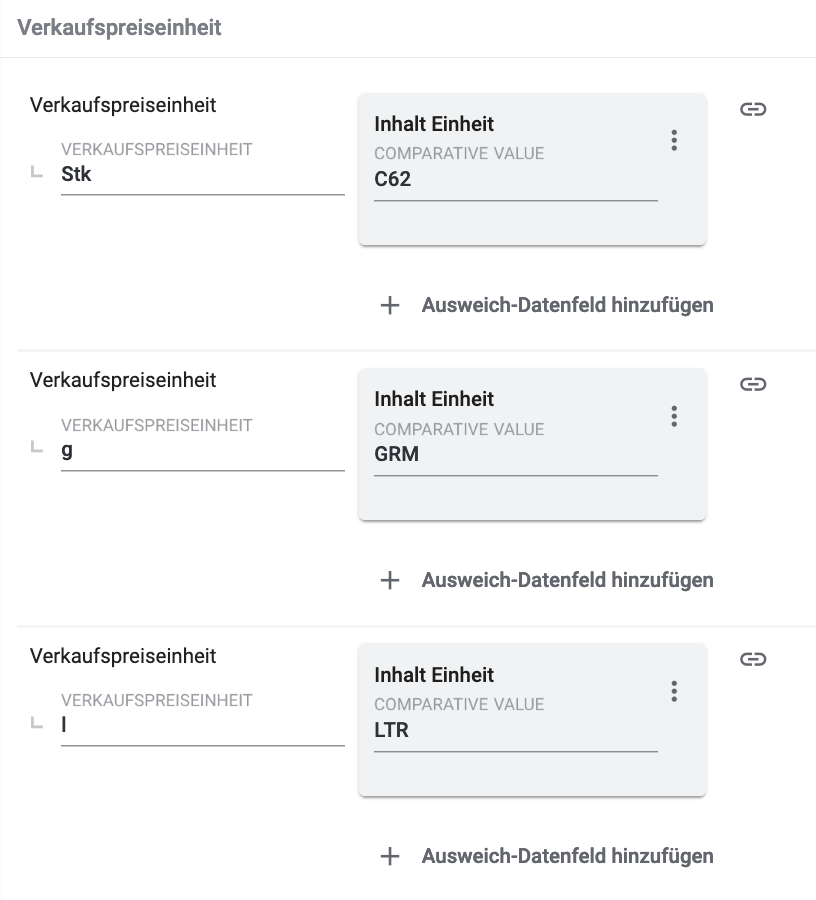
Task: Open three-dot menu on GRM card
Action: click(x=674, y=415)
